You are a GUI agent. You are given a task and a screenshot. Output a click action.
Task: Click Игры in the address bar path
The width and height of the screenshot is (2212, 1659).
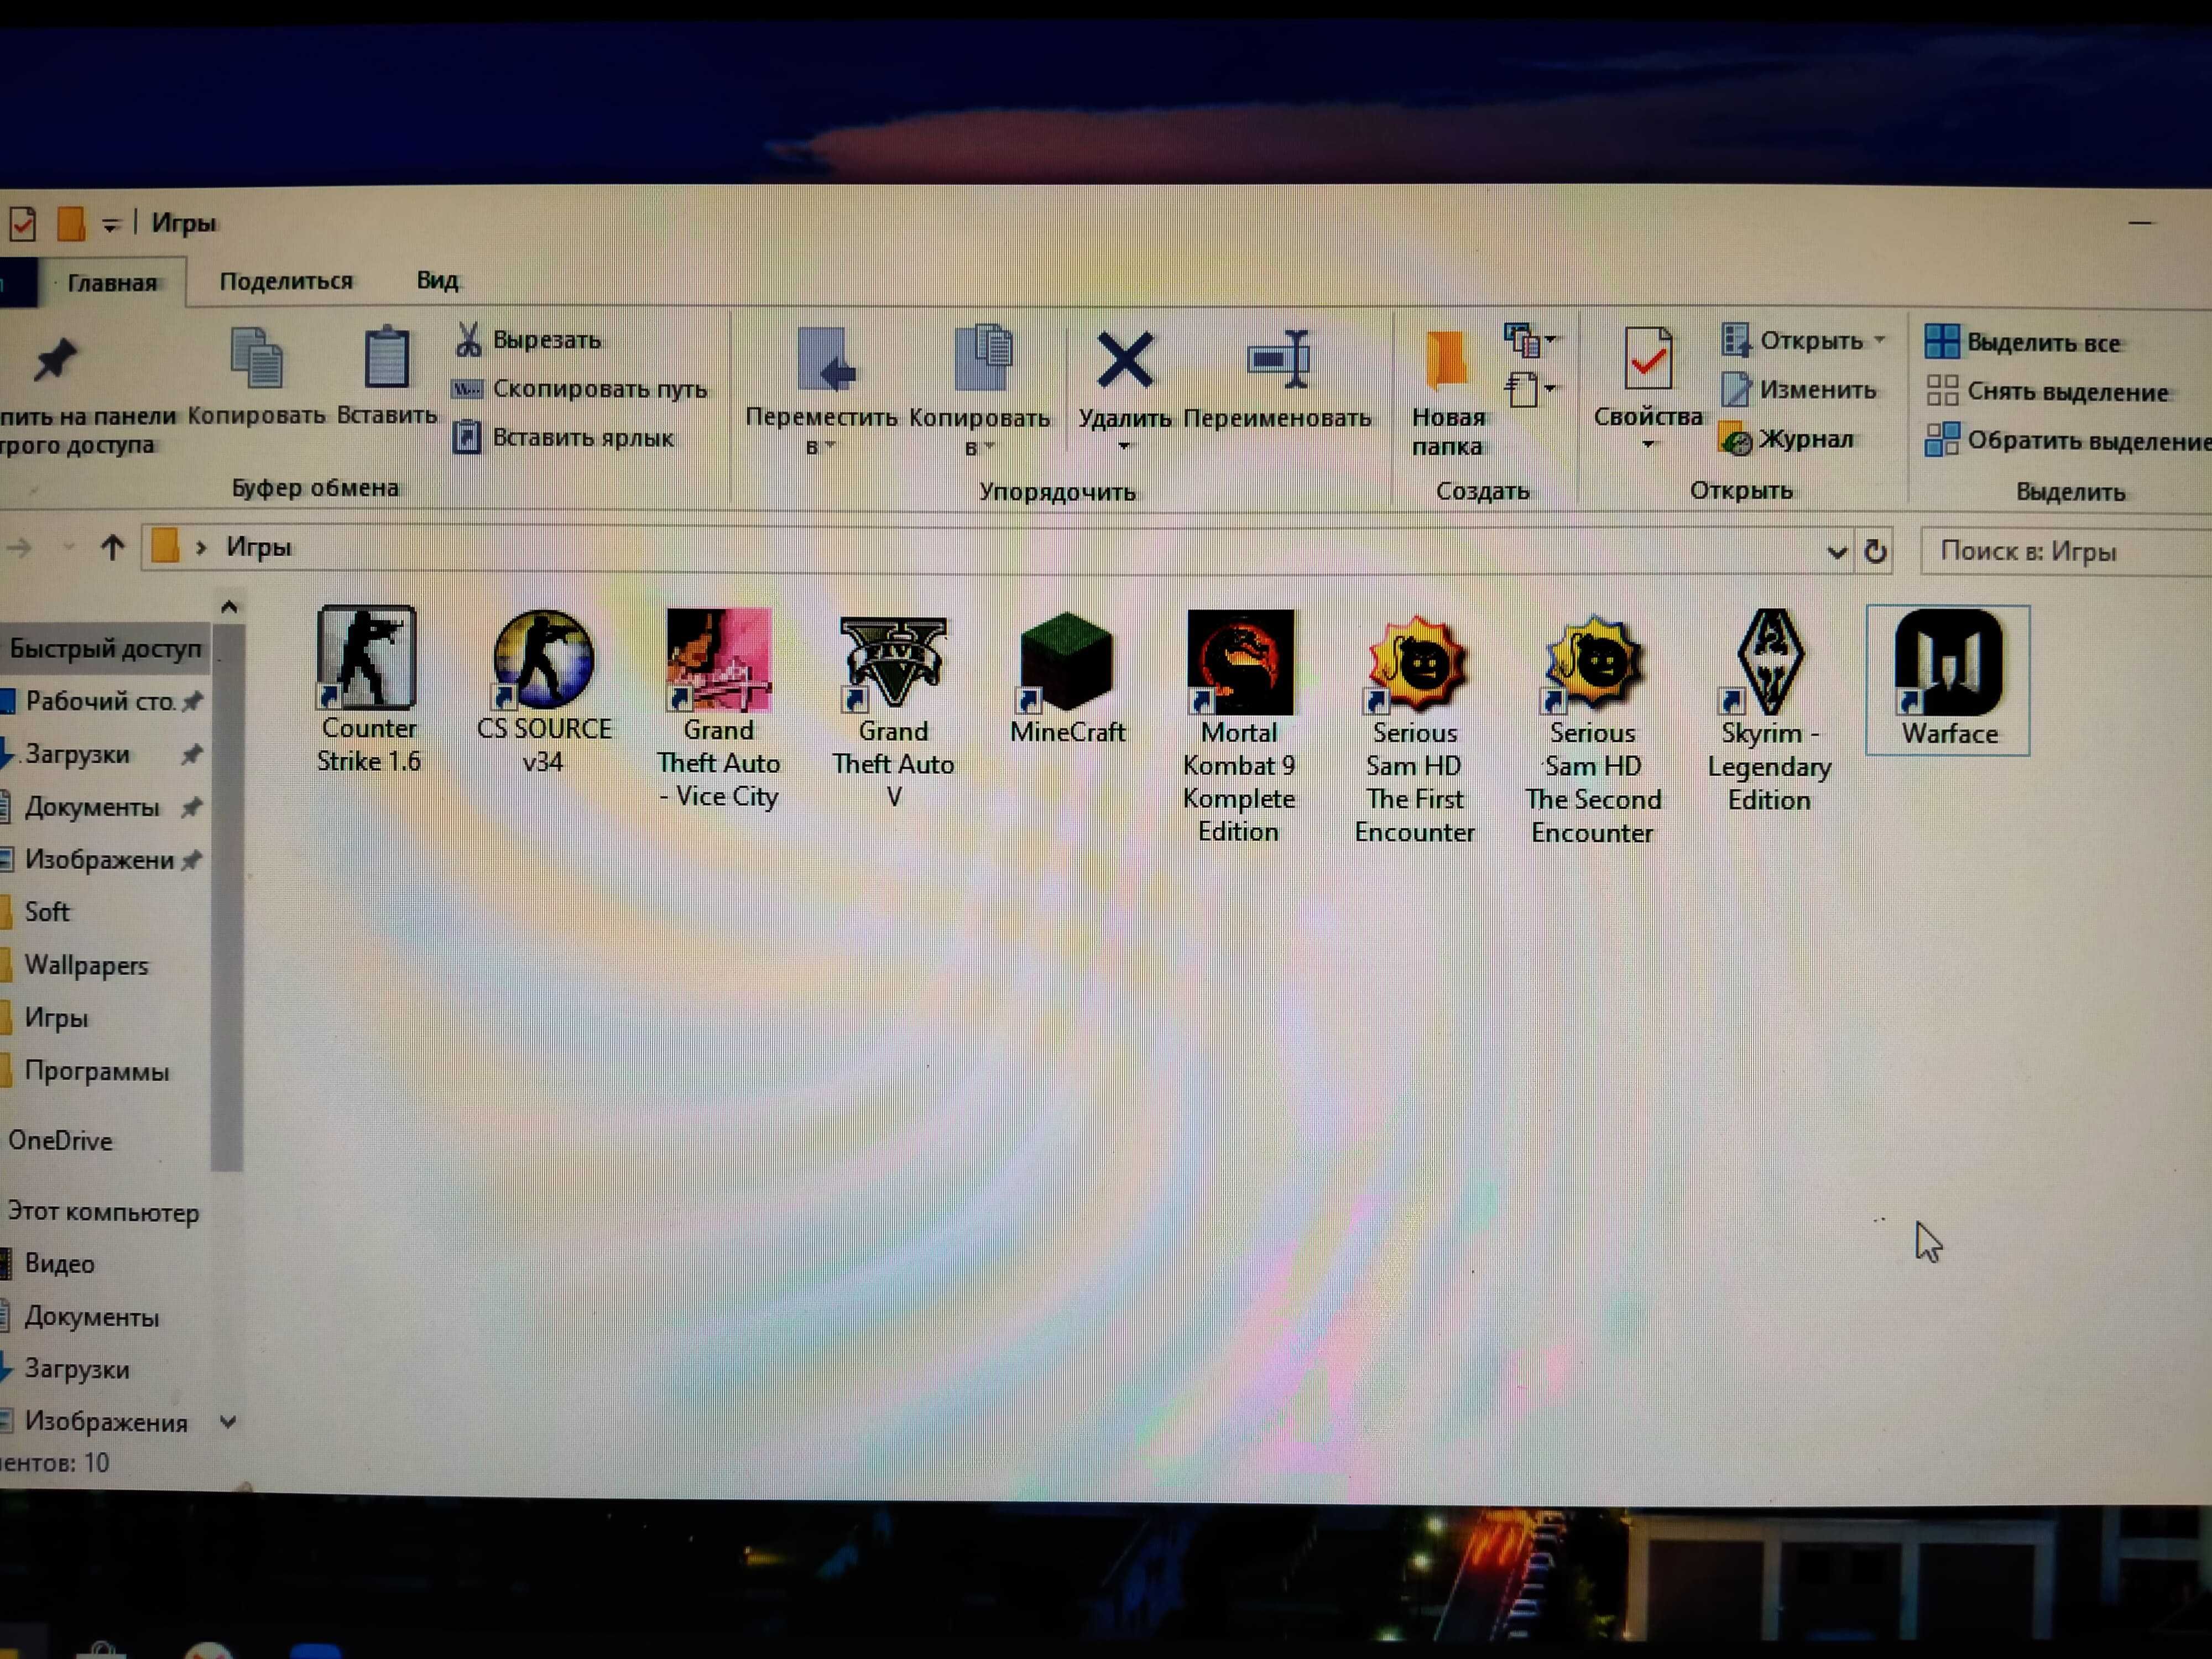[258, 547]
